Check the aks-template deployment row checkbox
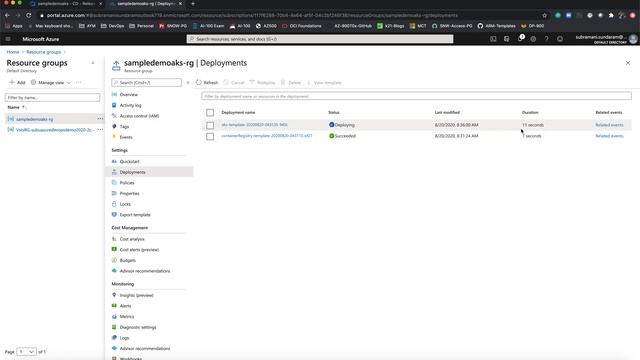This screenshot has width=640, height=360. tap(210, 125)
